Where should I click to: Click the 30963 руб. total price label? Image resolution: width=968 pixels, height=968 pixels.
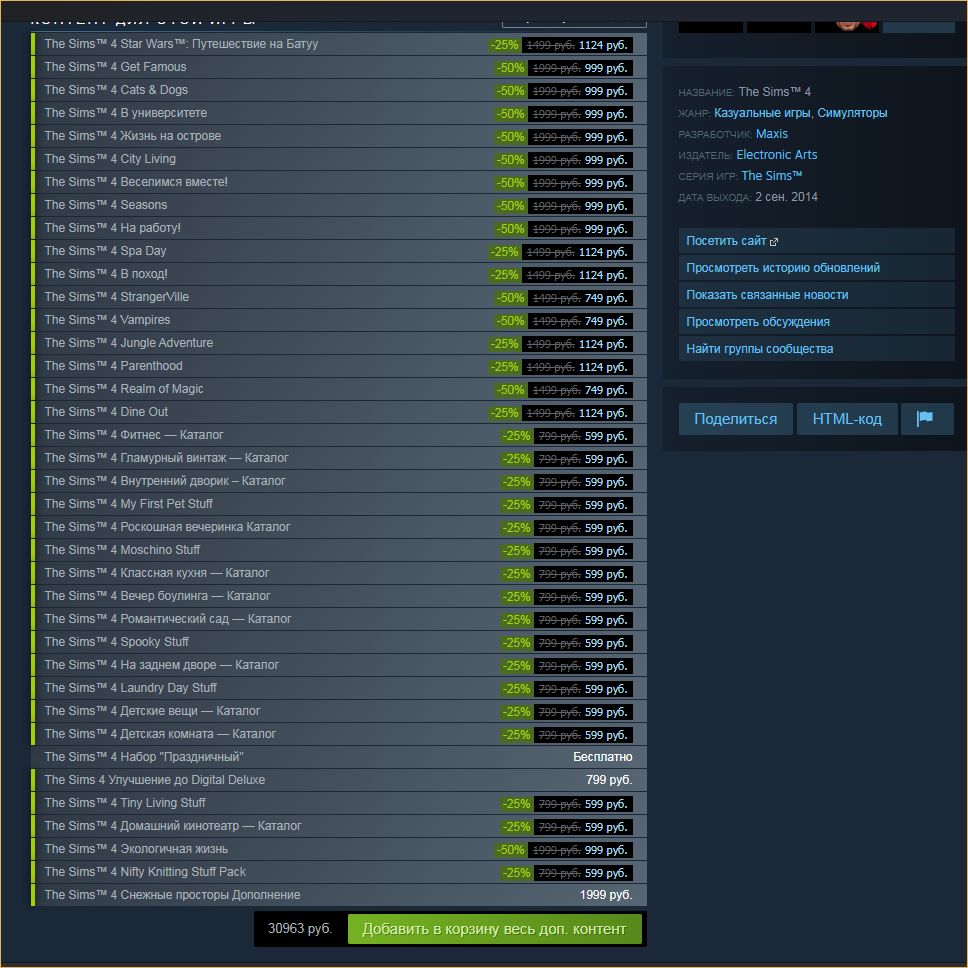pos(300,928)
